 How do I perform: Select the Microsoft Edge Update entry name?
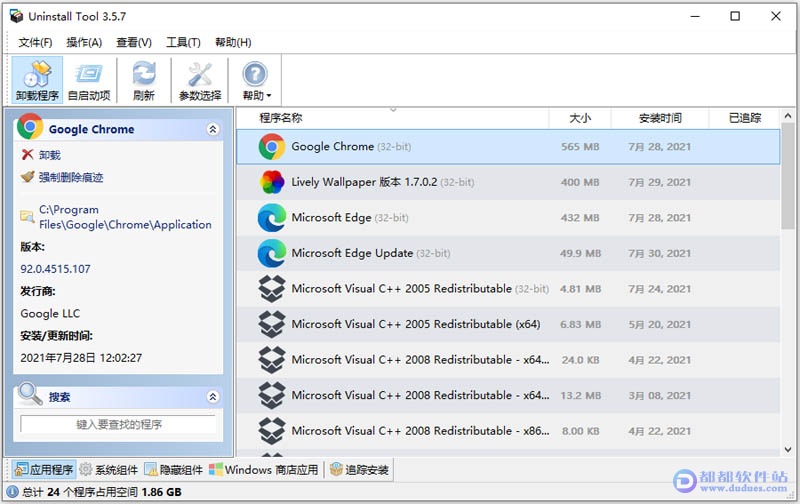coord(352,253)
